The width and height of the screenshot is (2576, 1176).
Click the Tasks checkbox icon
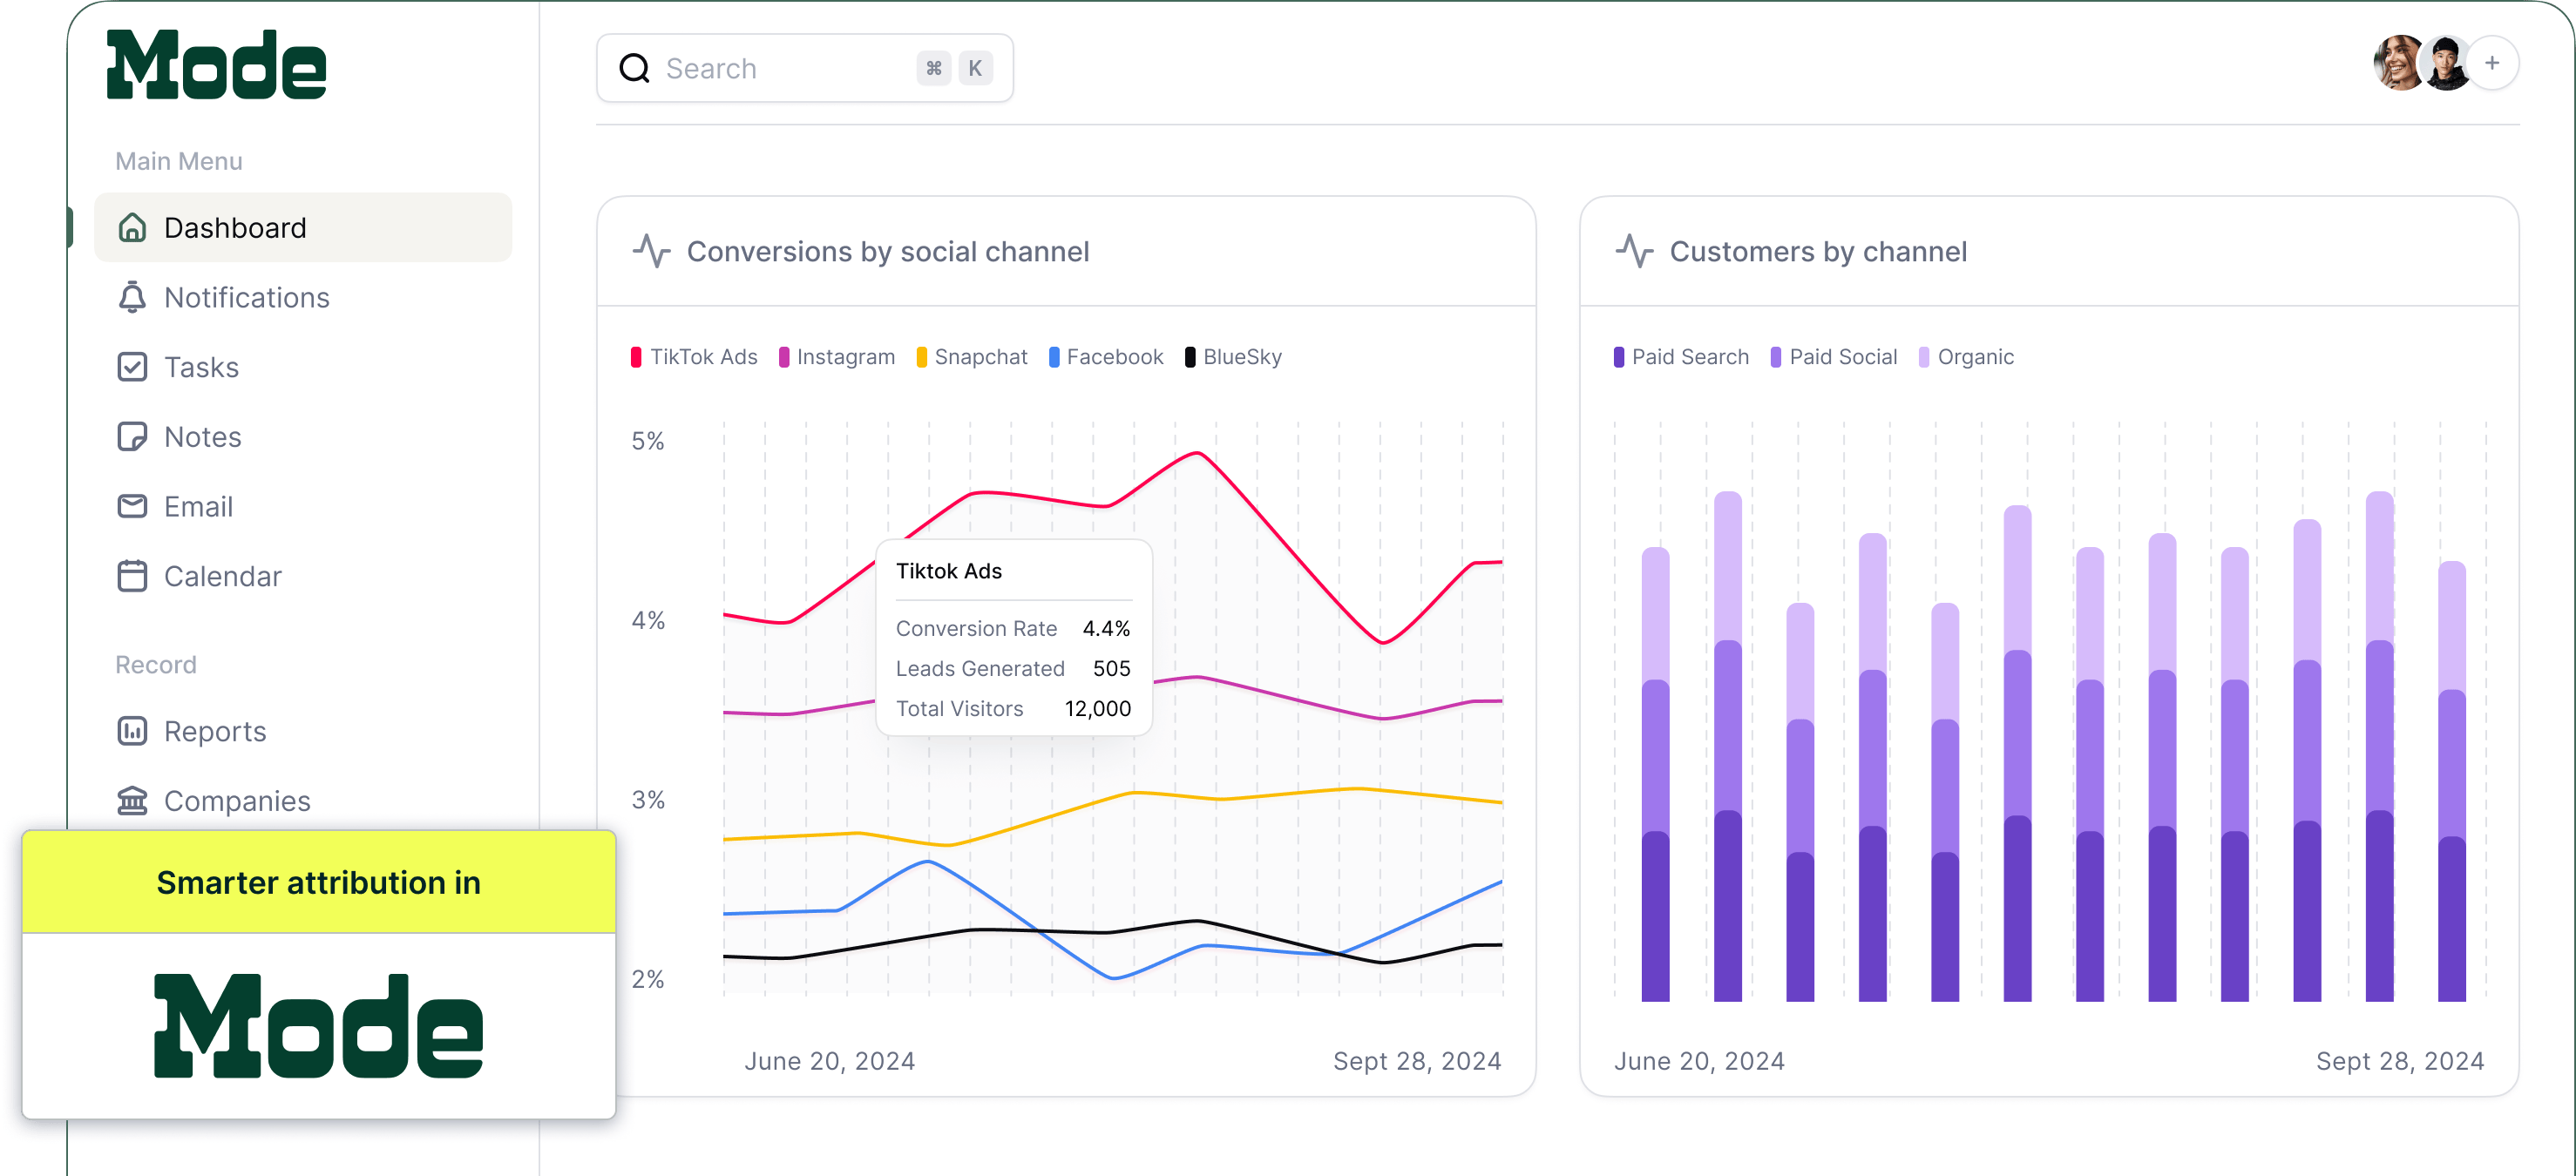click(132, 367)
